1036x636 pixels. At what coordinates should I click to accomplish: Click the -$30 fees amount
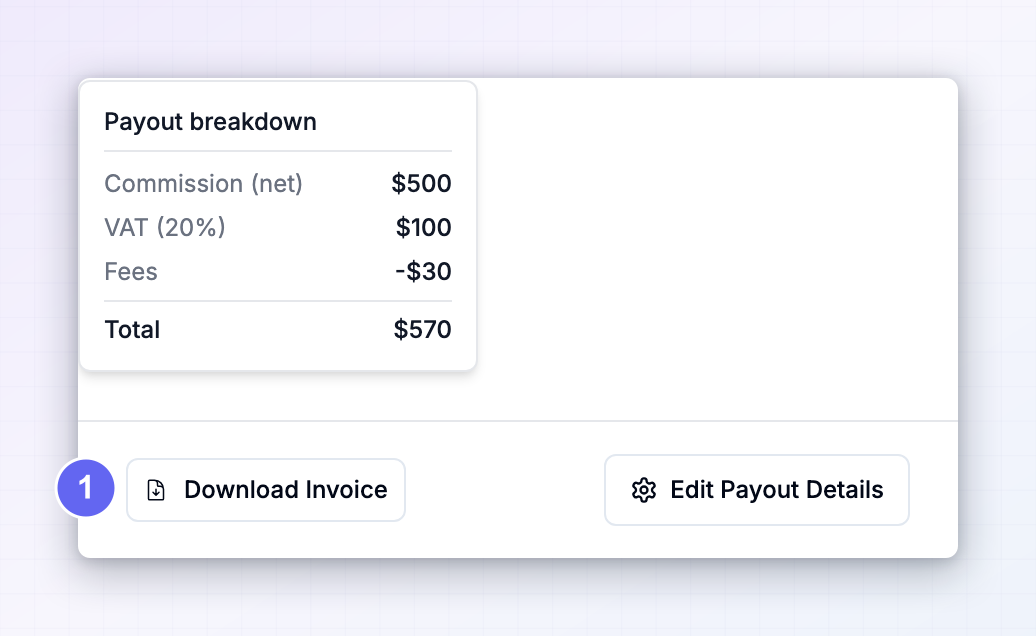423,271
